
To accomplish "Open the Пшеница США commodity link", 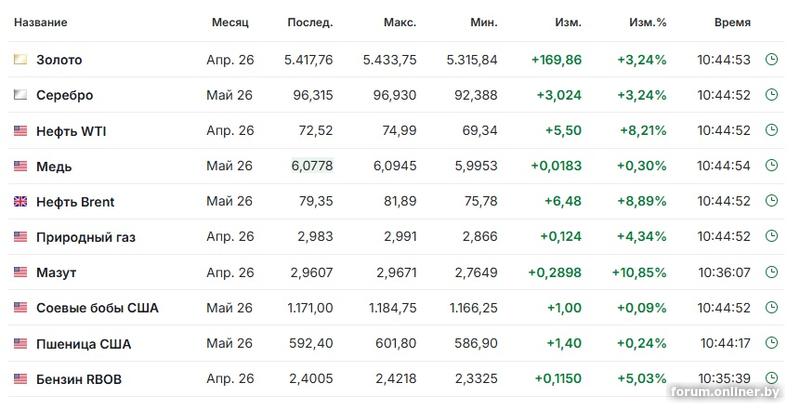I will [83, 344].
